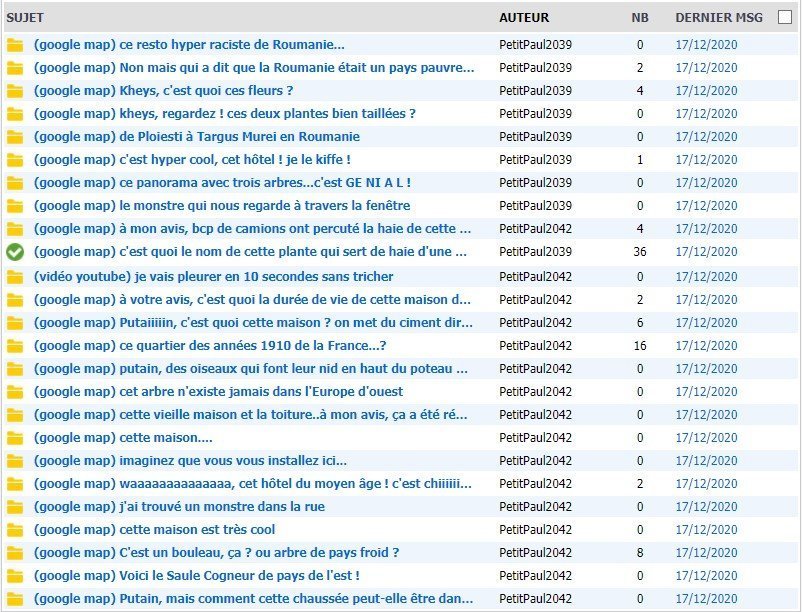The height and width of the screenshot is (612, 802).
Task: Click folder icon beside 'de Ploiesti à Targus Murei' topic
Action: (x=15, y=137)
